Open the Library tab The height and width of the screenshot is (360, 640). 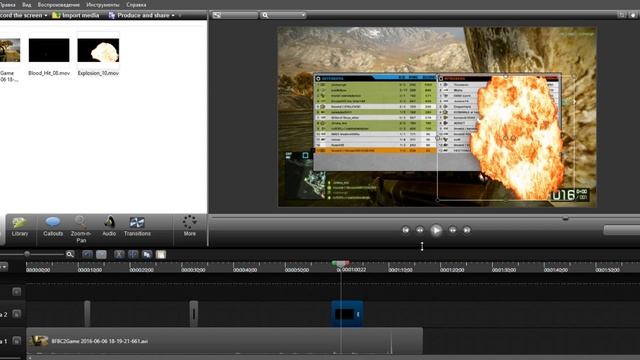click(x=20, y=227)
